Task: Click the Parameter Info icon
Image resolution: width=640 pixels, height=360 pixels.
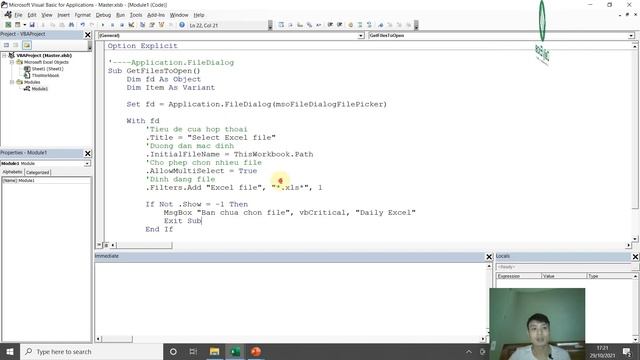Action: [x=309, y=25]
